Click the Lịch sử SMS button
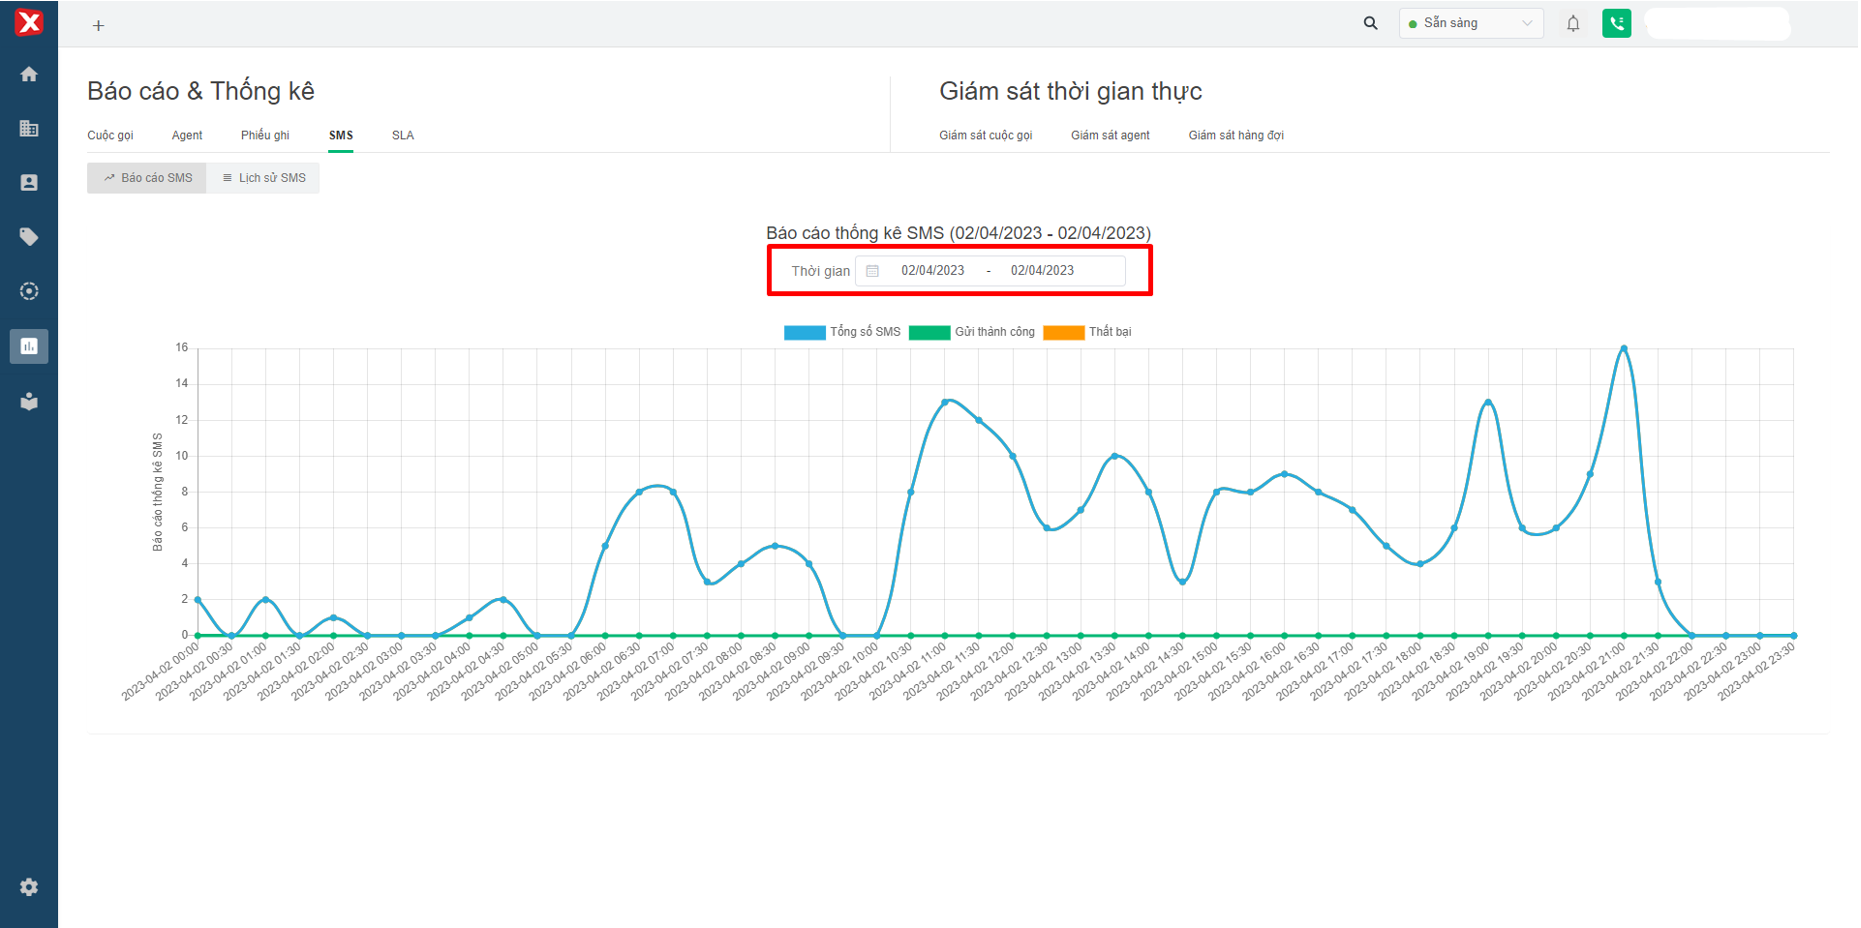The width and height of the screenshot is (1861, 928). click(264, 178)
